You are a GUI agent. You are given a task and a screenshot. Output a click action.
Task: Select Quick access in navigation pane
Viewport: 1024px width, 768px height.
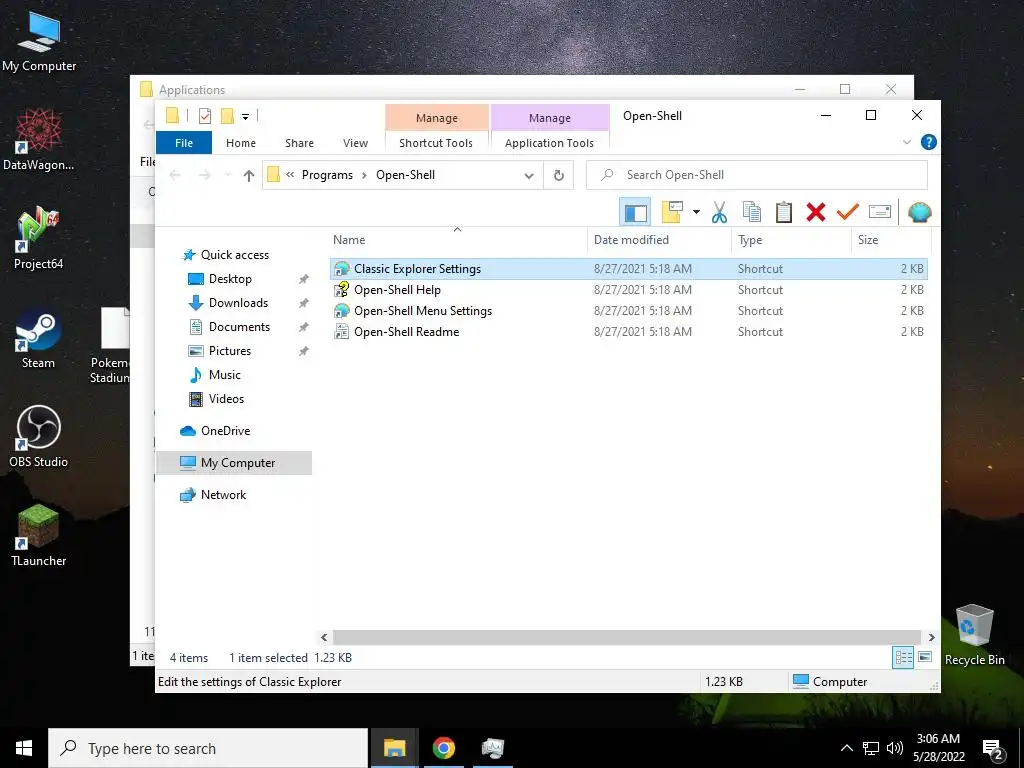coord(234,255)
